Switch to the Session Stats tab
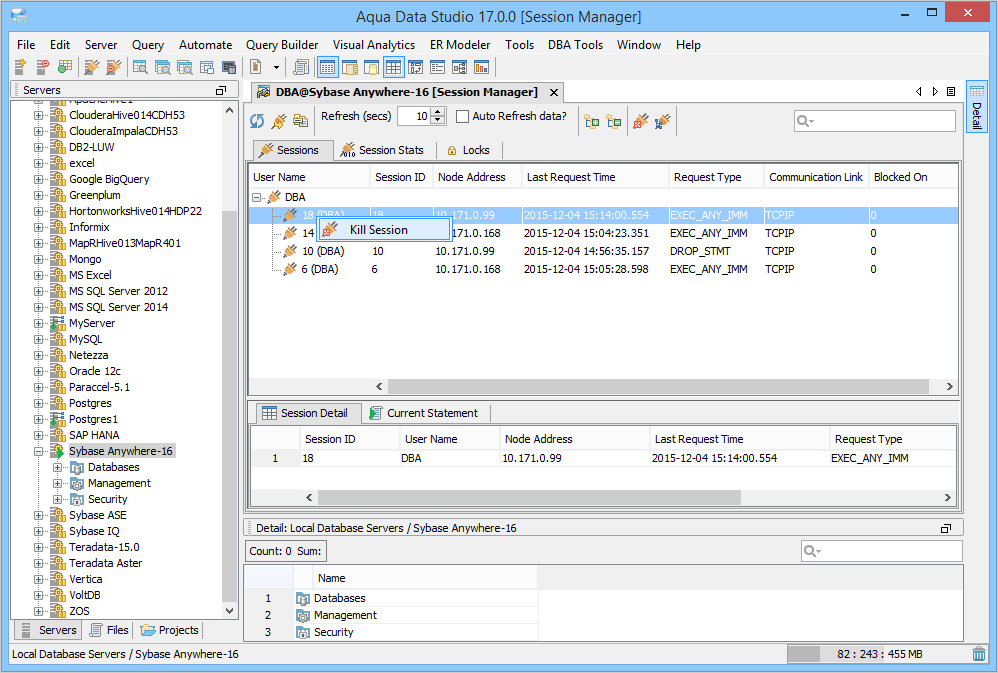 pyautogui.click(x=383, y=150)
